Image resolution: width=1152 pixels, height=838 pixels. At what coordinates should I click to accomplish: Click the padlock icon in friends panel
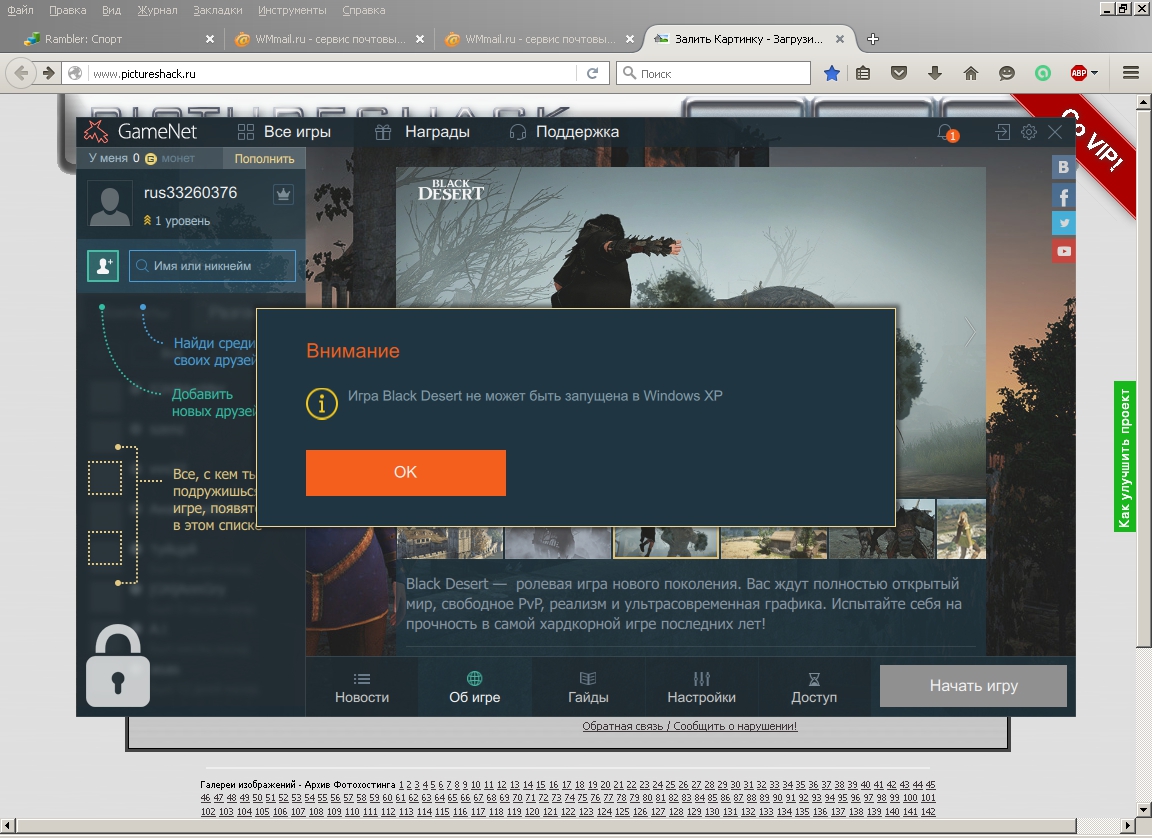[x=118, y=665]
